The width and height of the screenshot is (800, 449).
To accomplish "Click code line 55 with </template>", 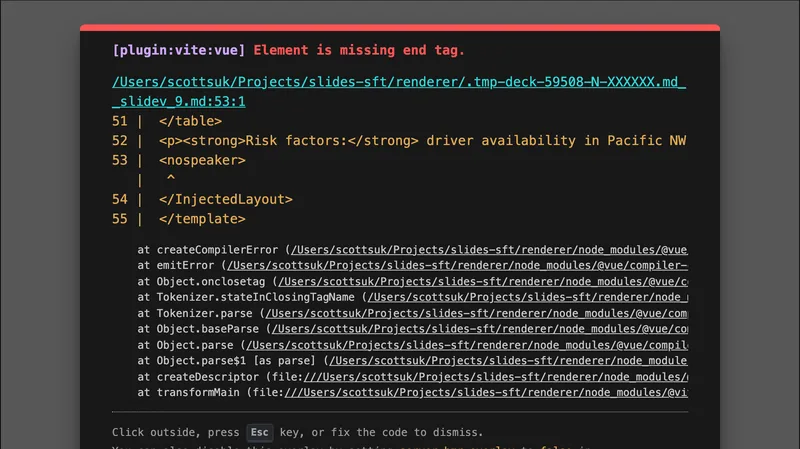I will (201, 219).
